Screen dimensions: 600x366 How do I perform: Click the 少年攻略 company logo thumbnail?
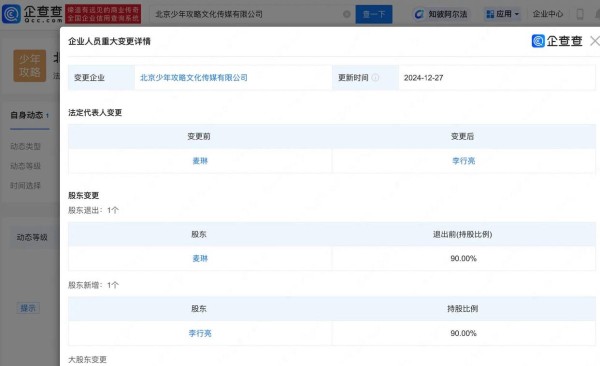pyautogui.click(x=30, y=65)
